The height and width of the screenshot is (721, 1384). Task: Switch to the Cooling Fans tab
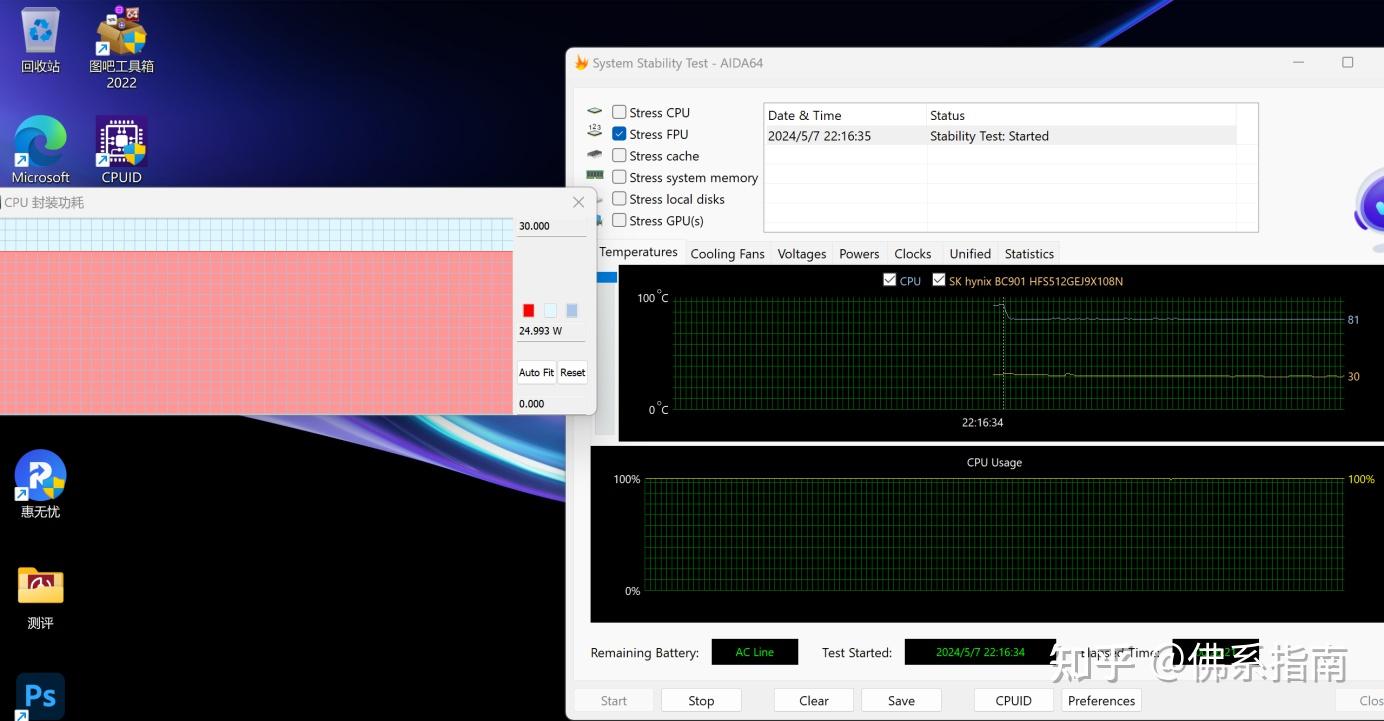pos(727,254)
